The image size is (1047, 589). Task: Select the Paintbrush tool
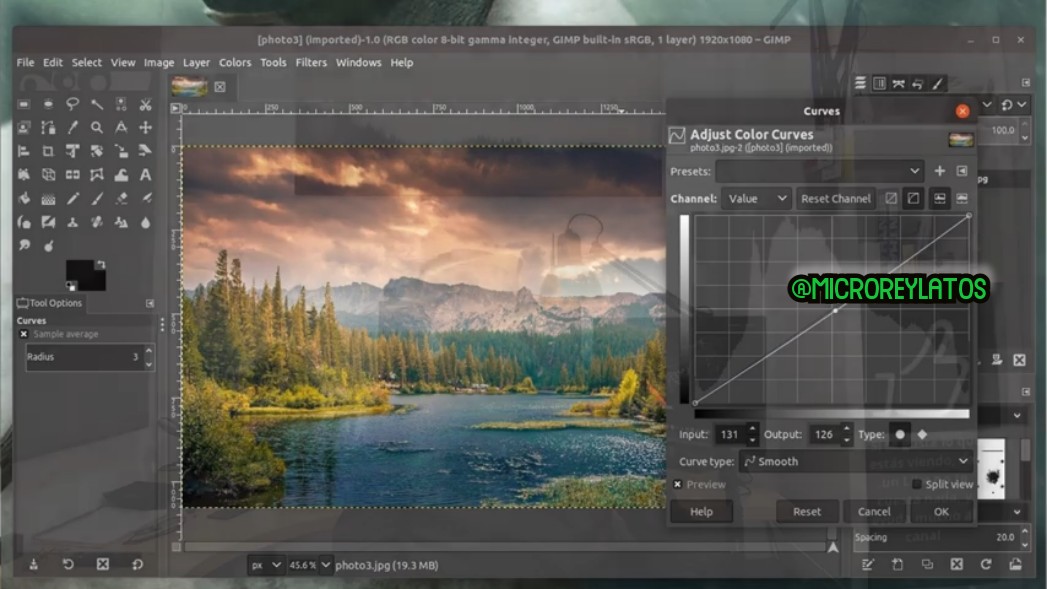(97, 198)
